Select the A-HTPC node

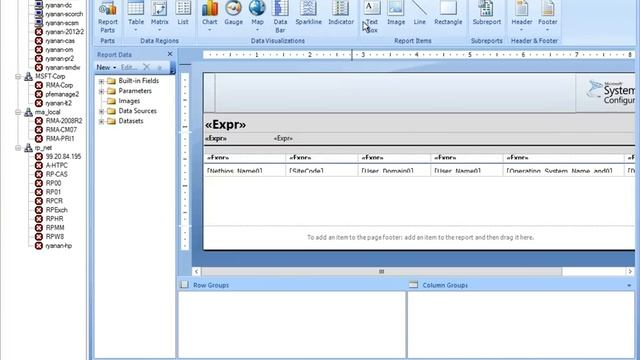click(x=56, y=165)
